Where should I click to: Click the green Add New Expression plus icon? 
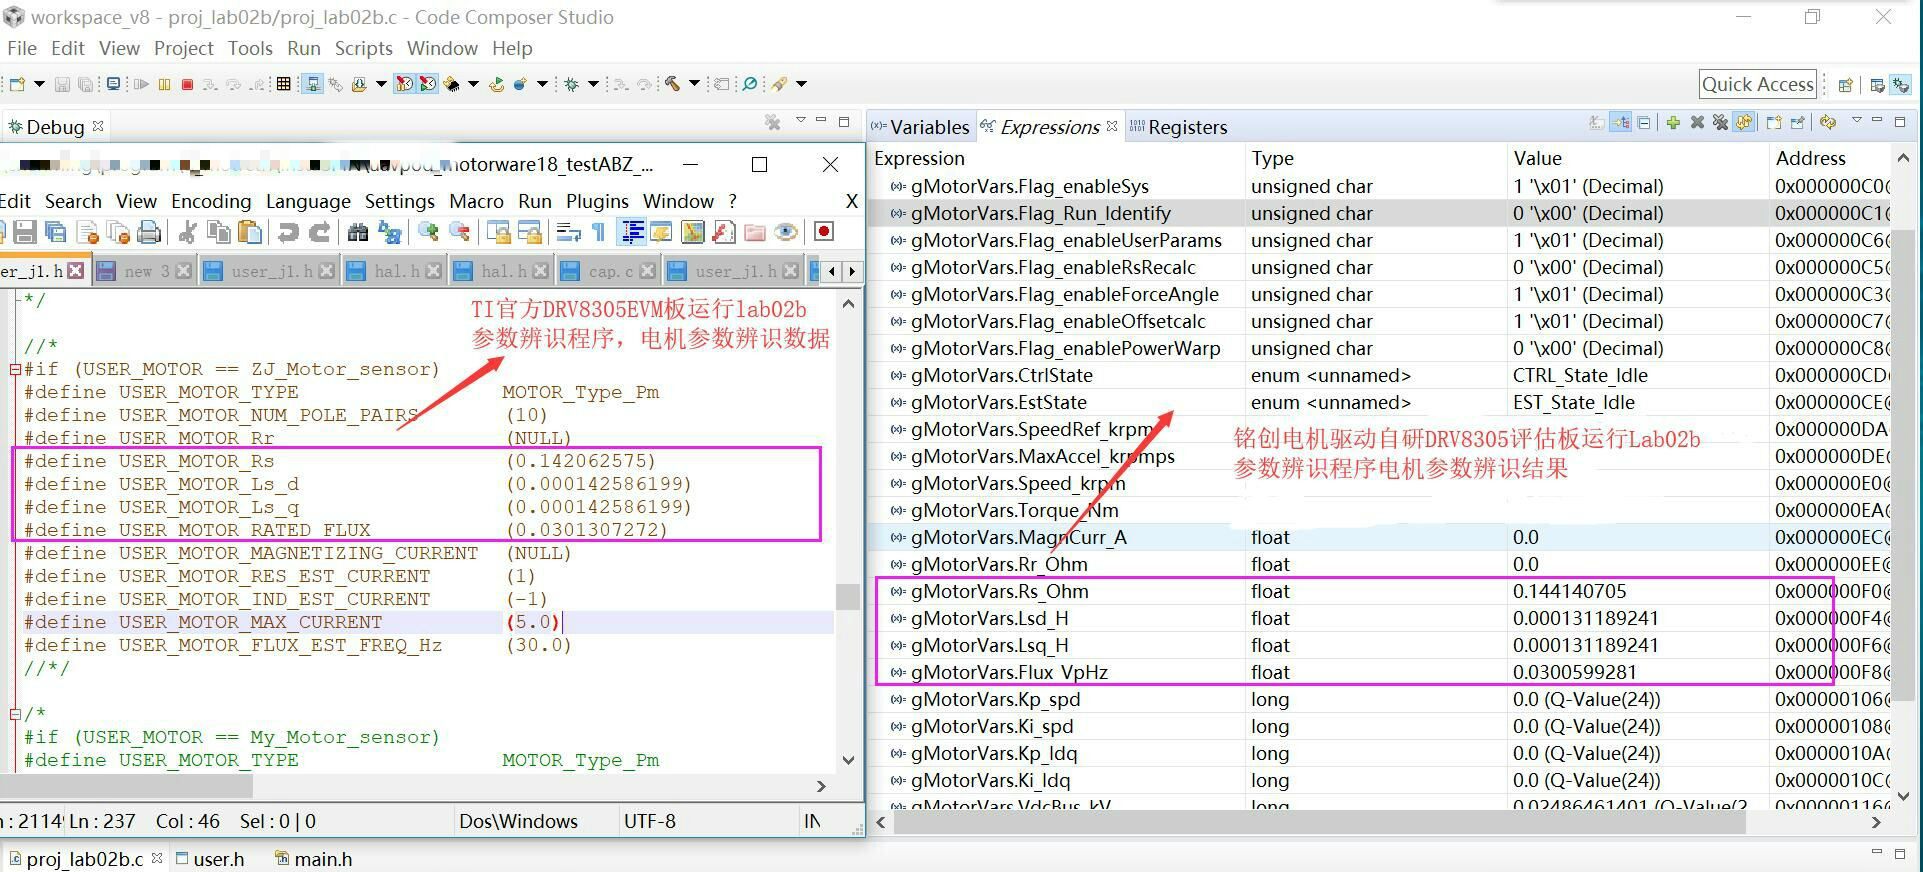[x=1673, y=123]
